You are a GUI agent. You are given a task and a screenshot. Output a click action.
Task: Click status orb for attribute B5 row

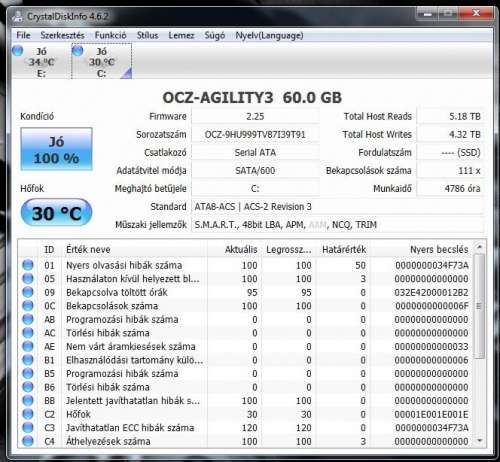(28, 373)
